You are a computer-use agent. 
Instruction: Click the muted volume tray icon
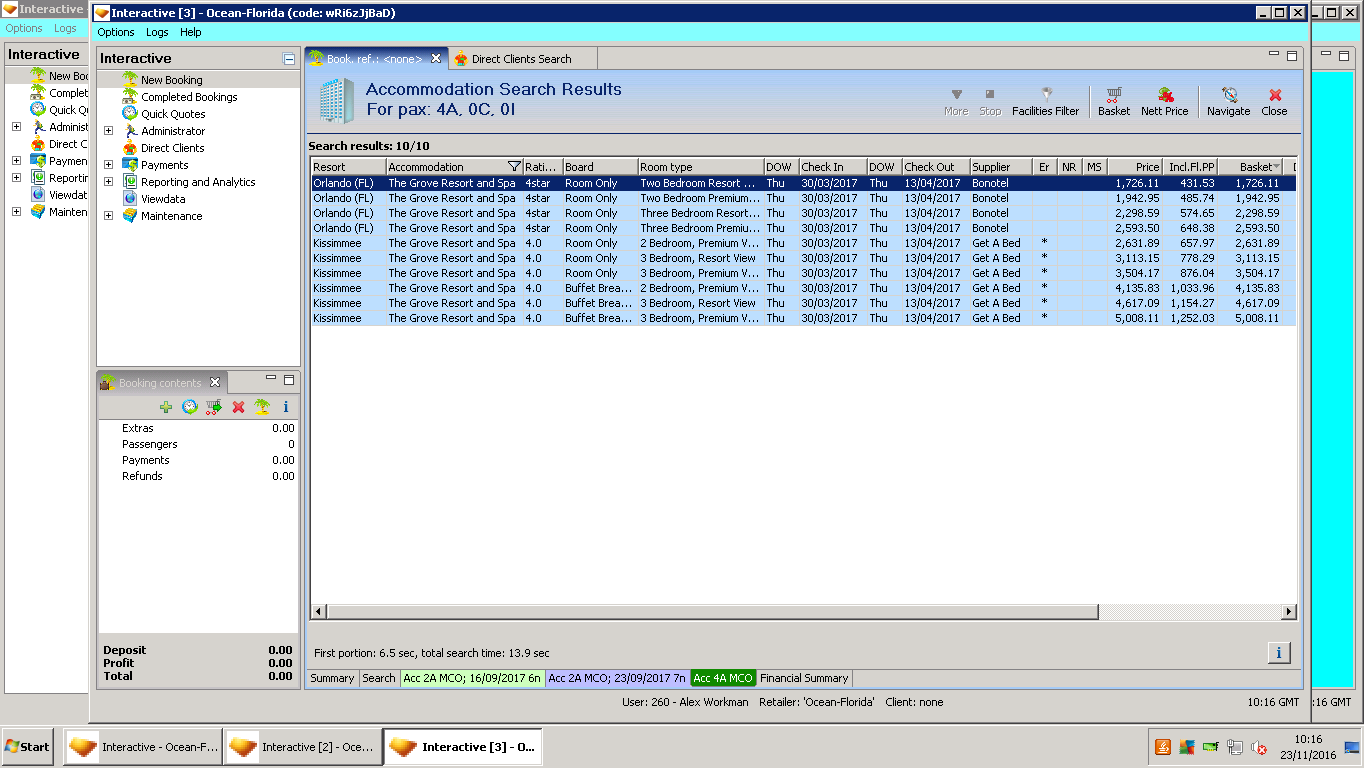(x=1259, y=747)
